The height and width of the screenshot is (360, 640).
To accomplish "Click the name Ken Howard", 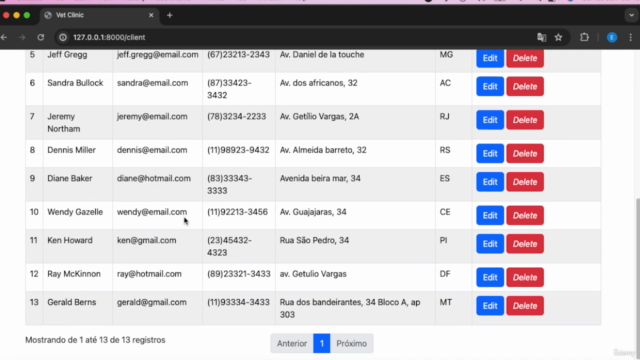I will pyautogui.click(x=70, y=240).
